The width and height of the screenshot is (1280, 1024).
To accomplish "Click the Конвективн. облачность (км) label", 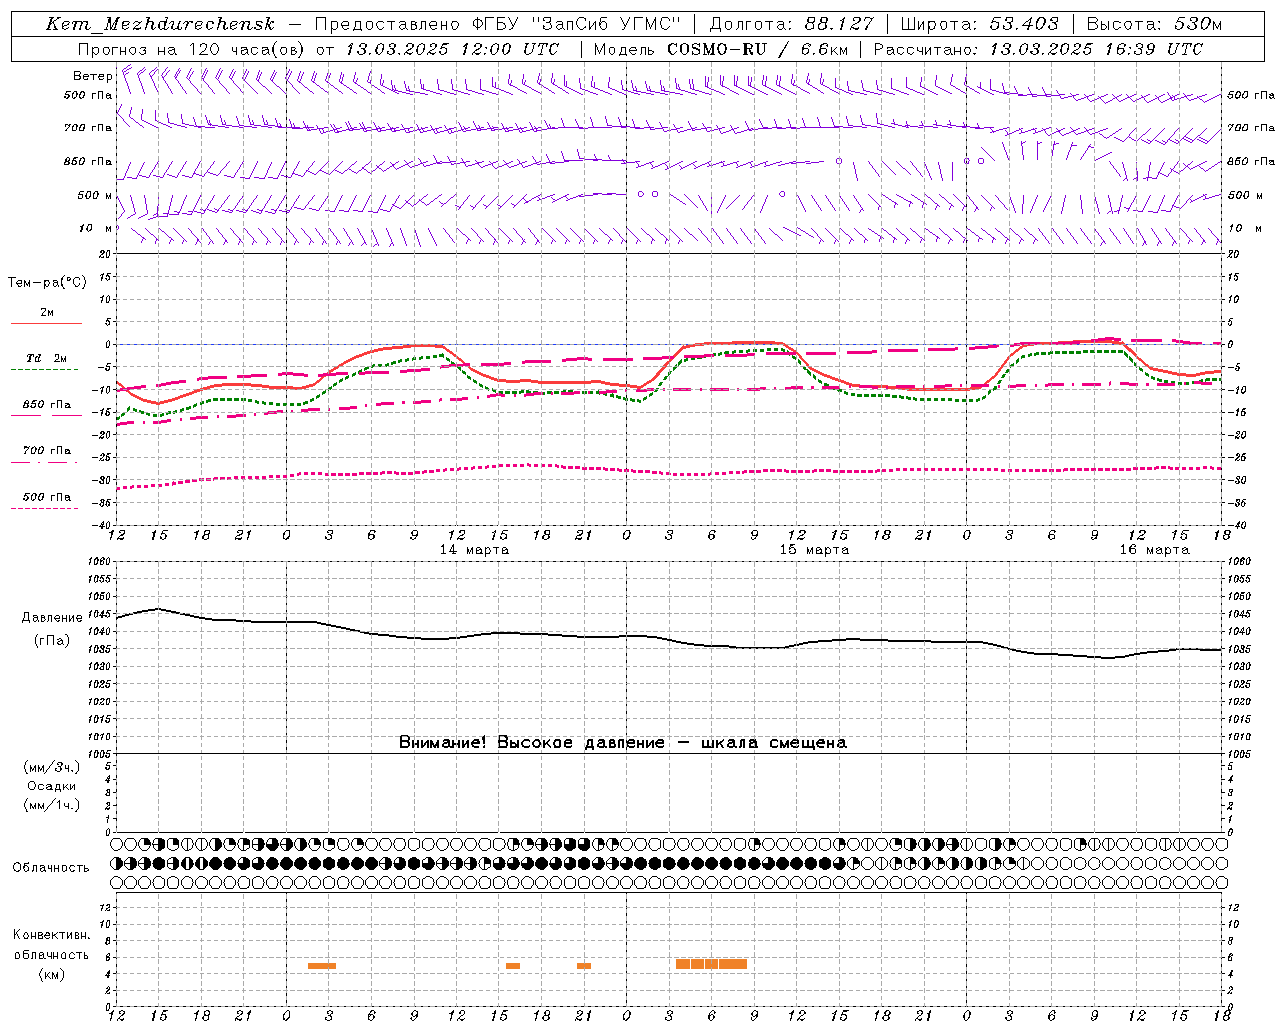I will point(51,954).
